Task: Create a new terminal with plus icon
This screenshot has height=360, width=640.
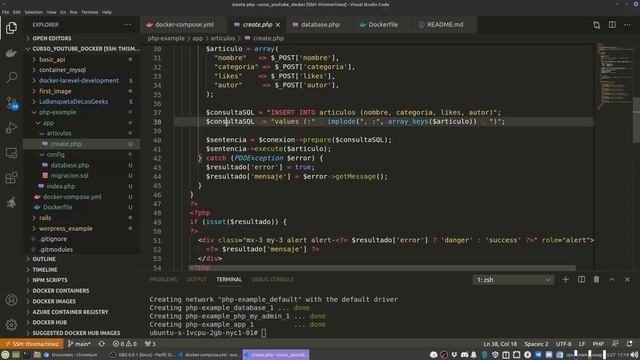Action: (x=565, y=280)
